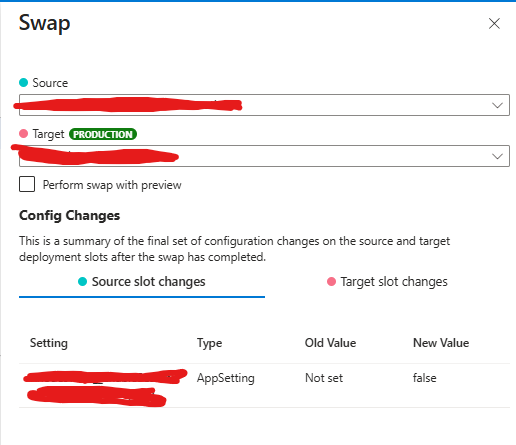Click the pink dot on Target slot changes
516x445 pixels.
pos(331,282)
